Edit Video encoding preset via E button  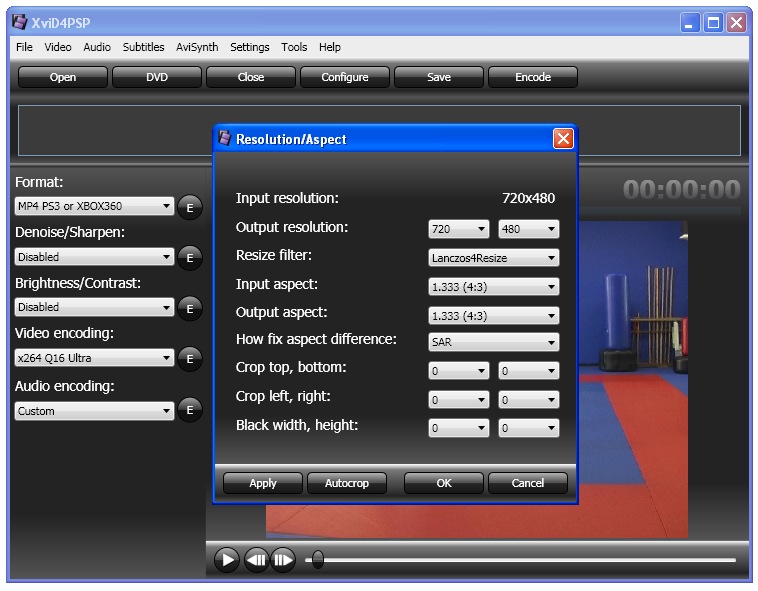pyautogui.click(x=190, y=359)
